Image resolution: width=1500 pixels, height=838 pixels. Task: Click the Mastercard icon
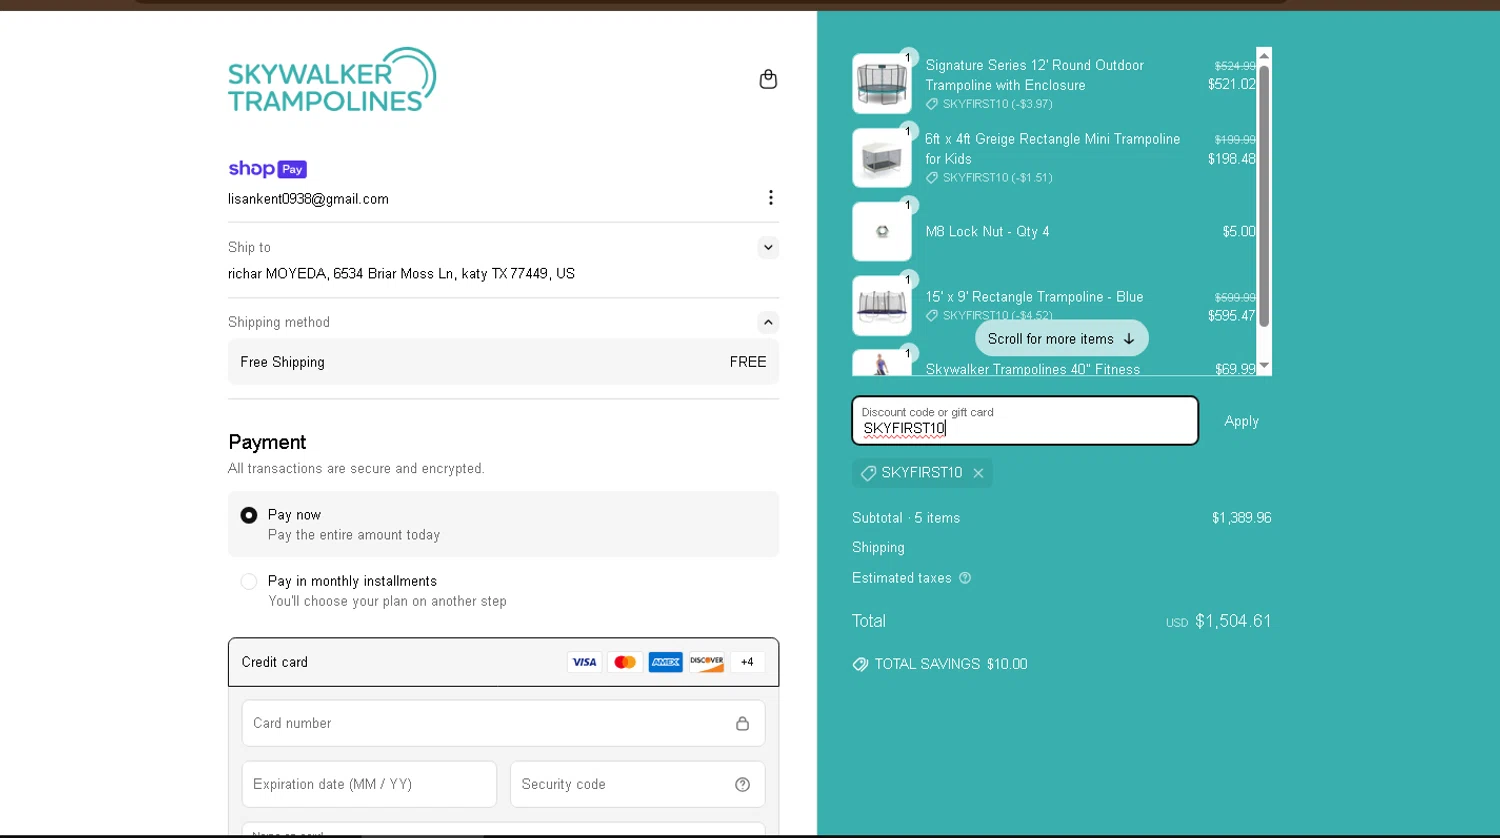625,662
